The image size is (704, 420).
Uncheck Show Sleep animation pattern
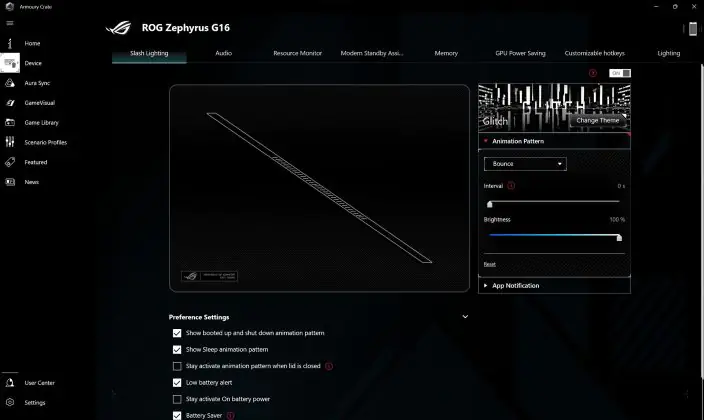coord(177,349)
